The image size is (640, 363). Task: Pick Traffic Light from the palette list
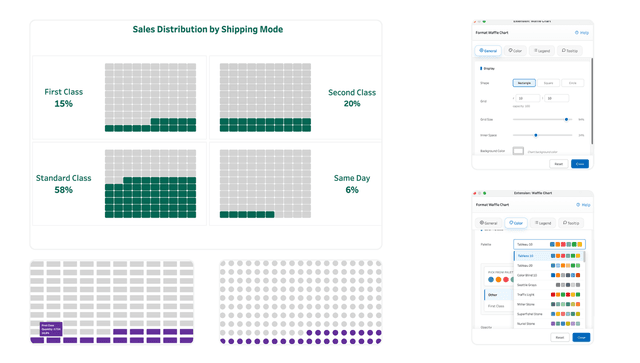coord(549,294)
